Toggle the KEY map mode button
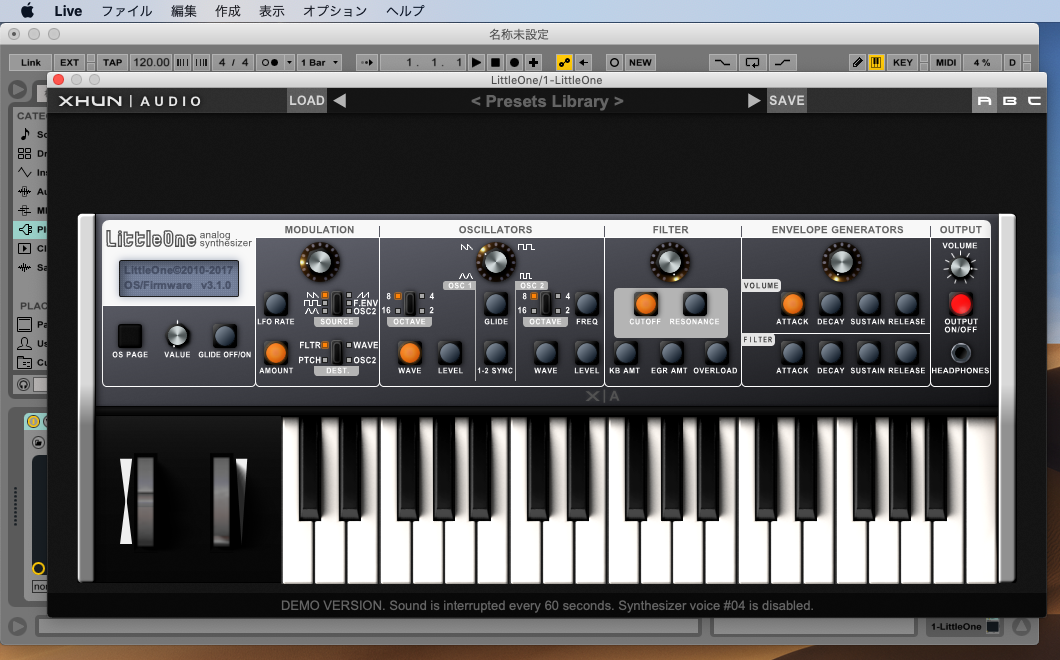The width and height of the screenshot is (1060, 660). 902,62
